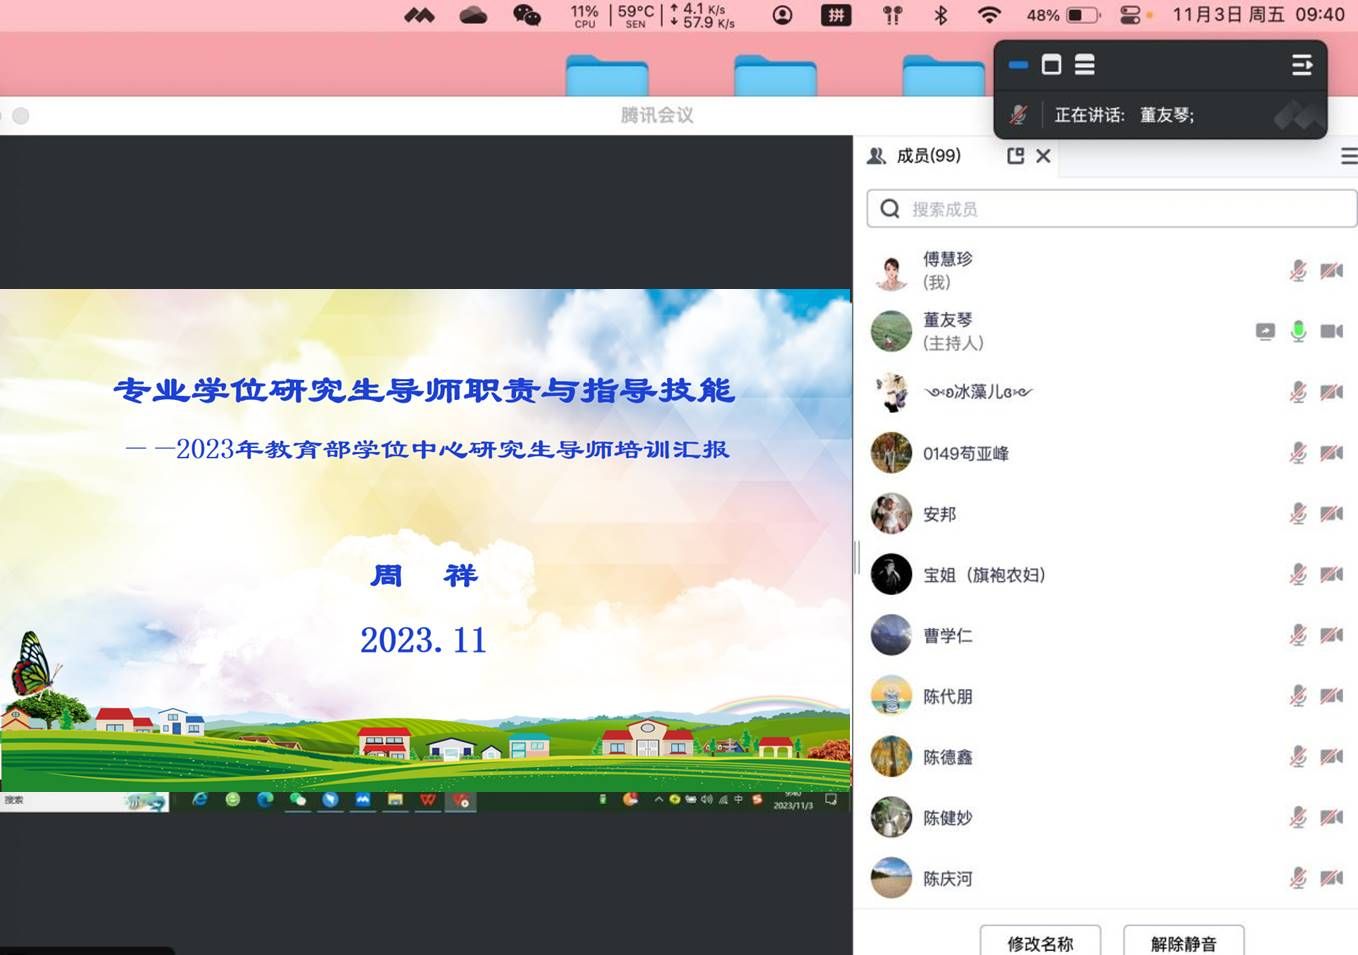Click 董友琴's screen sharing icon

tap(1265, 331)
